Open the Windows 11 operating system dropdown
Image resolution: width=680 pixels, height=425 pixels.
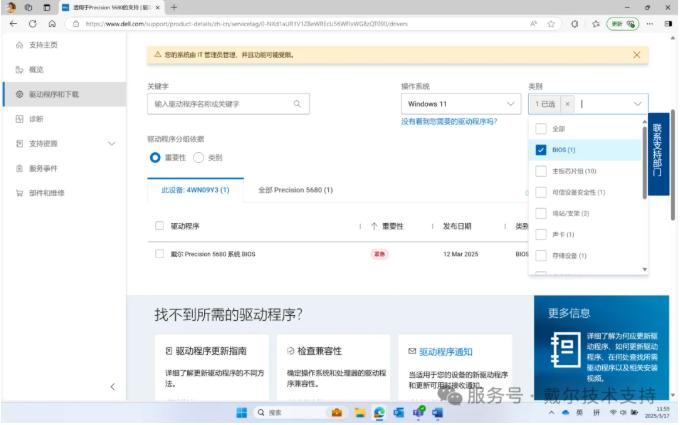tap(461, 104)
